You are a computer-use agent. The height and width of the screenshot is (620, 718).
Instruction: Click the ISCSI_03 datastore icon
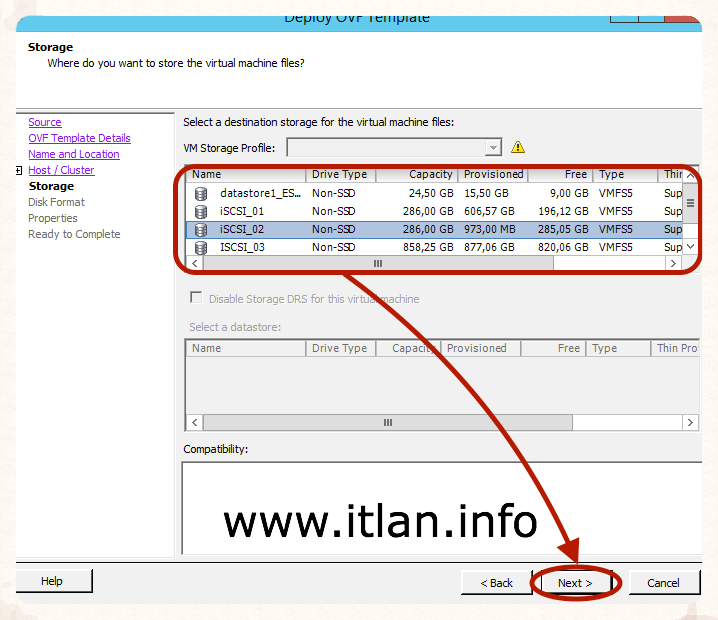tap(201, 248)
